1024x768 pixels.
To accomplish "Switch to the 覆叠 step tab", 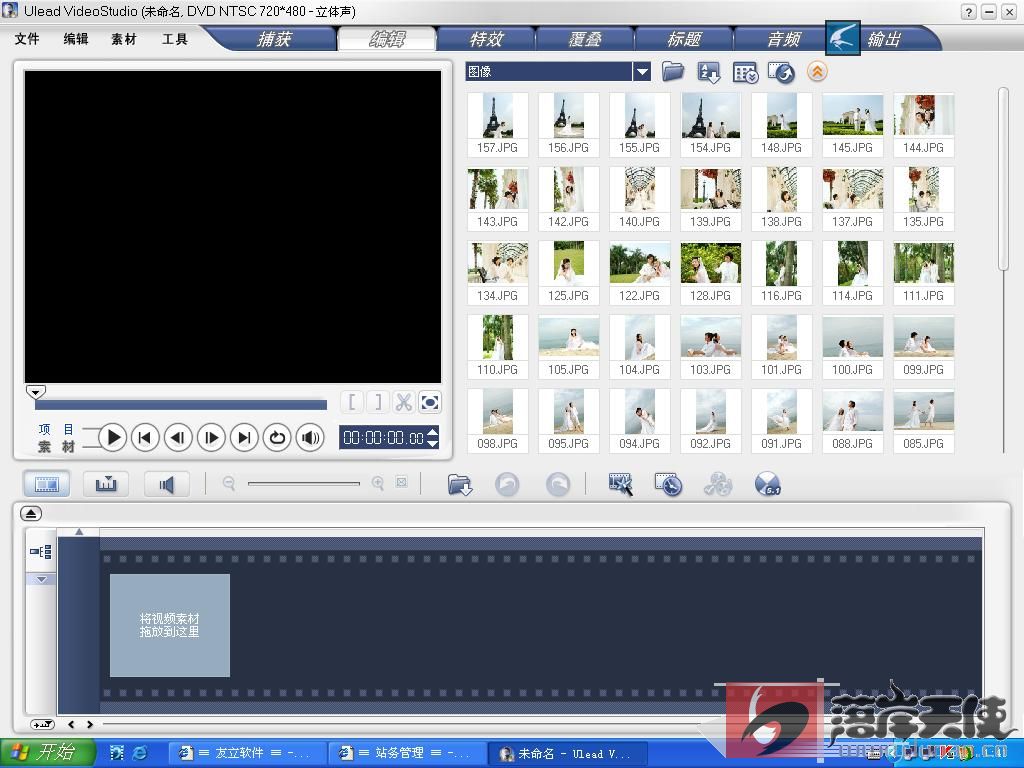I will point(584,39).
